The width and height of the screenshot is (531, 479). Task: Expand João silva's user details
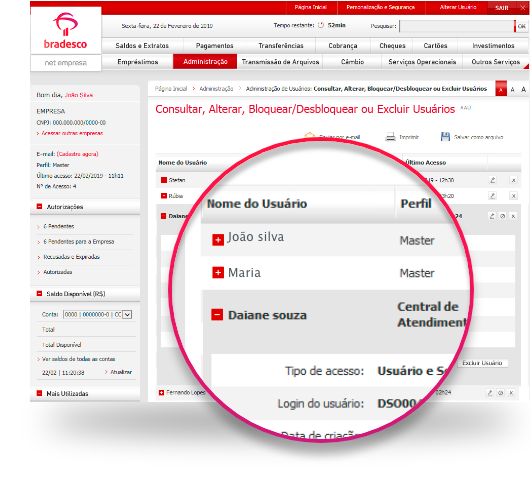(218, 240)
